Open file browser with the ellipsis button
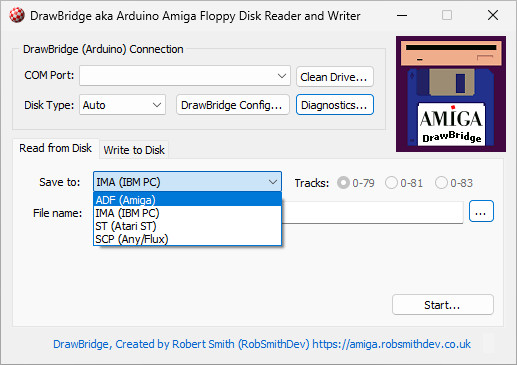This screenshot has height=365, width=517. pos(481,211)
